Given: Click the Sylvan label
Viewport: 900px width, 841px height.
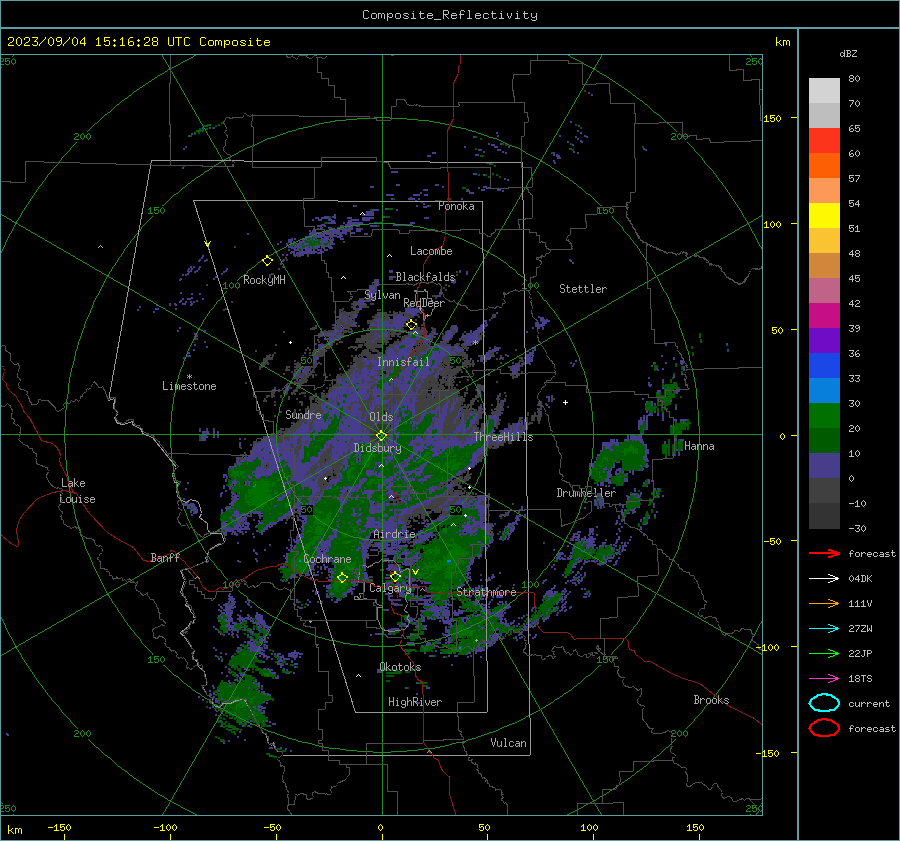Looking at the screenshot, I should (382, 295).
